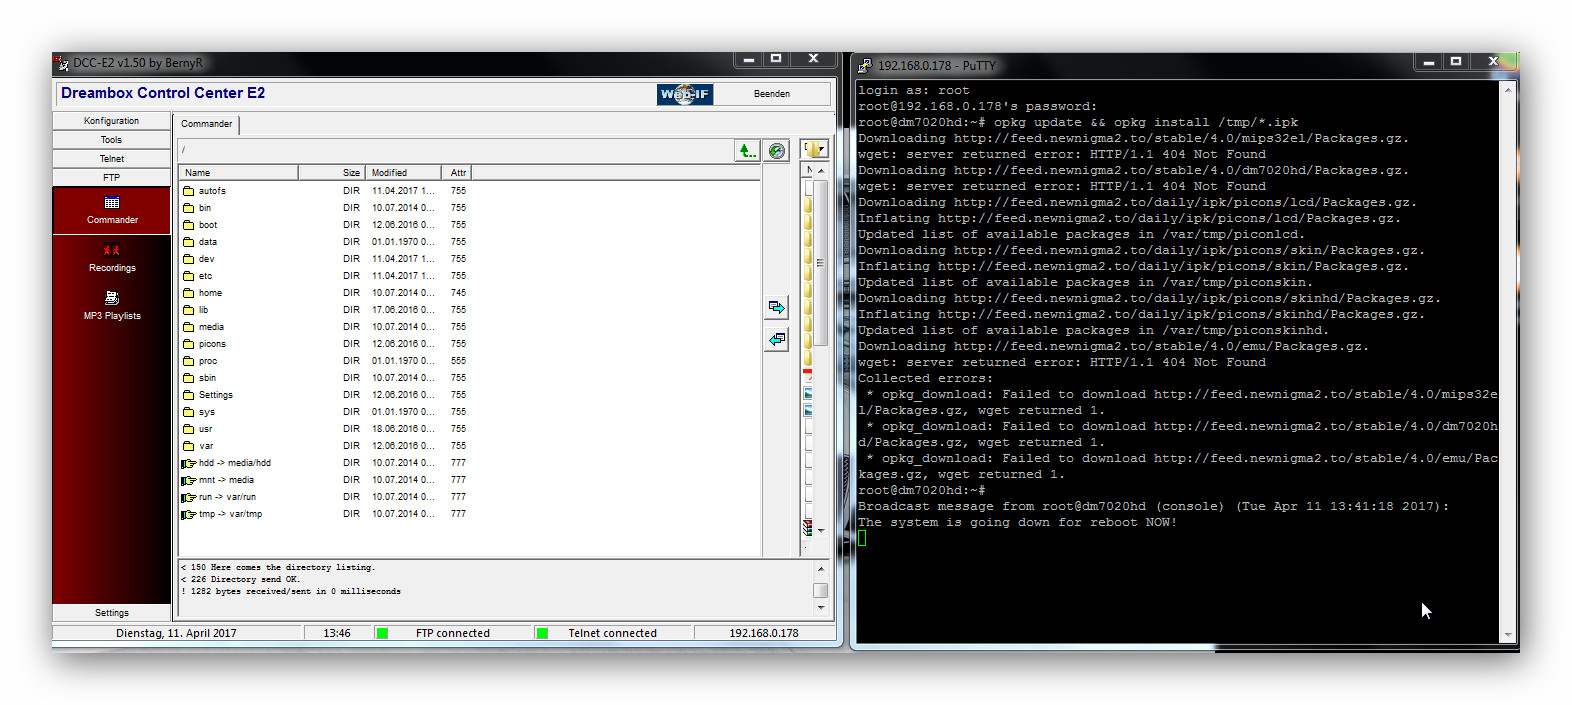Select the Commander tab
This screenshot has width=1572, height=705.
coord(207,124)
